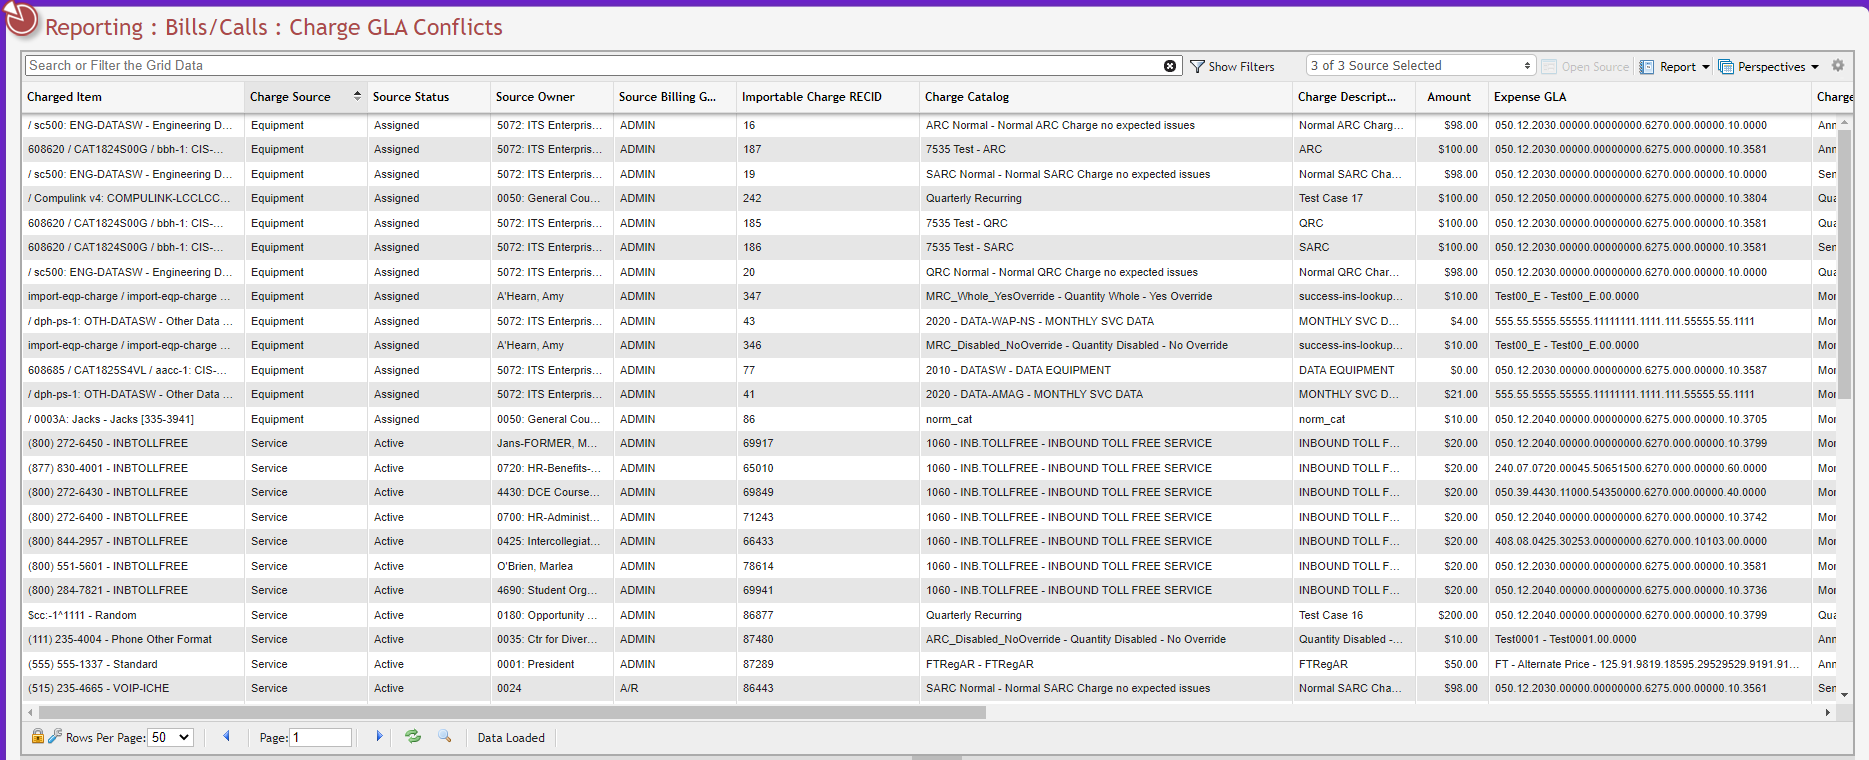The width and height of the screenshot is (1869, 760).
Task: Click the magnifying glass icon in footer
Action: 445,737
